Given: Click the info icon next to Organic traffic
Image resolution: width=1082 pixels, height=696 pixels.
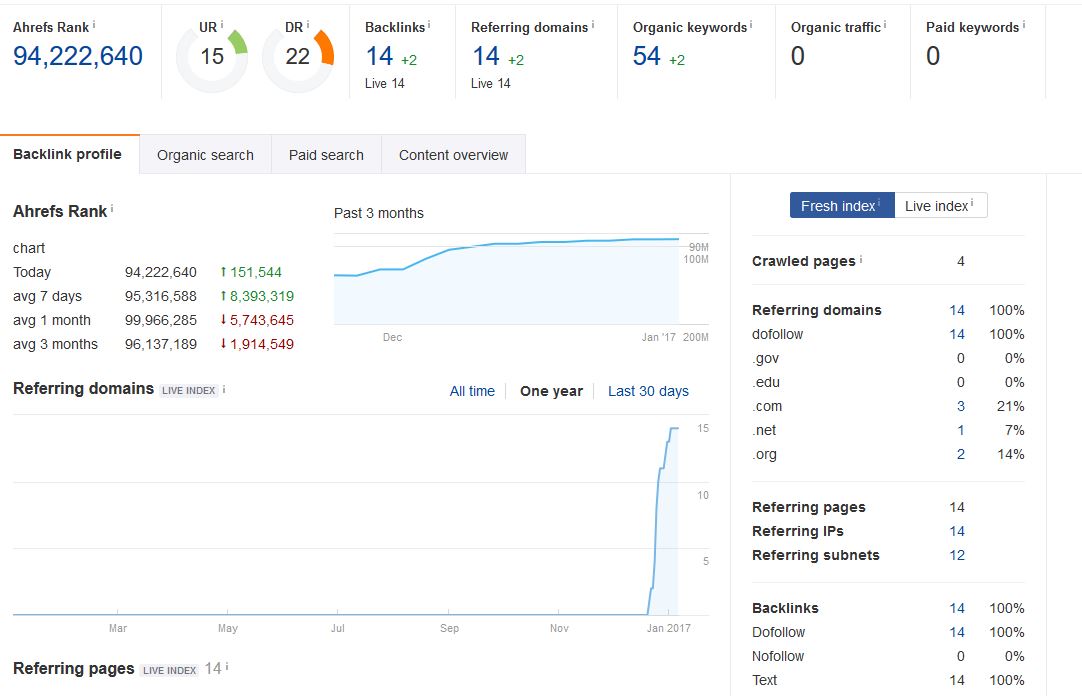Looking at the screenshot, I should (x=885, y=25).
